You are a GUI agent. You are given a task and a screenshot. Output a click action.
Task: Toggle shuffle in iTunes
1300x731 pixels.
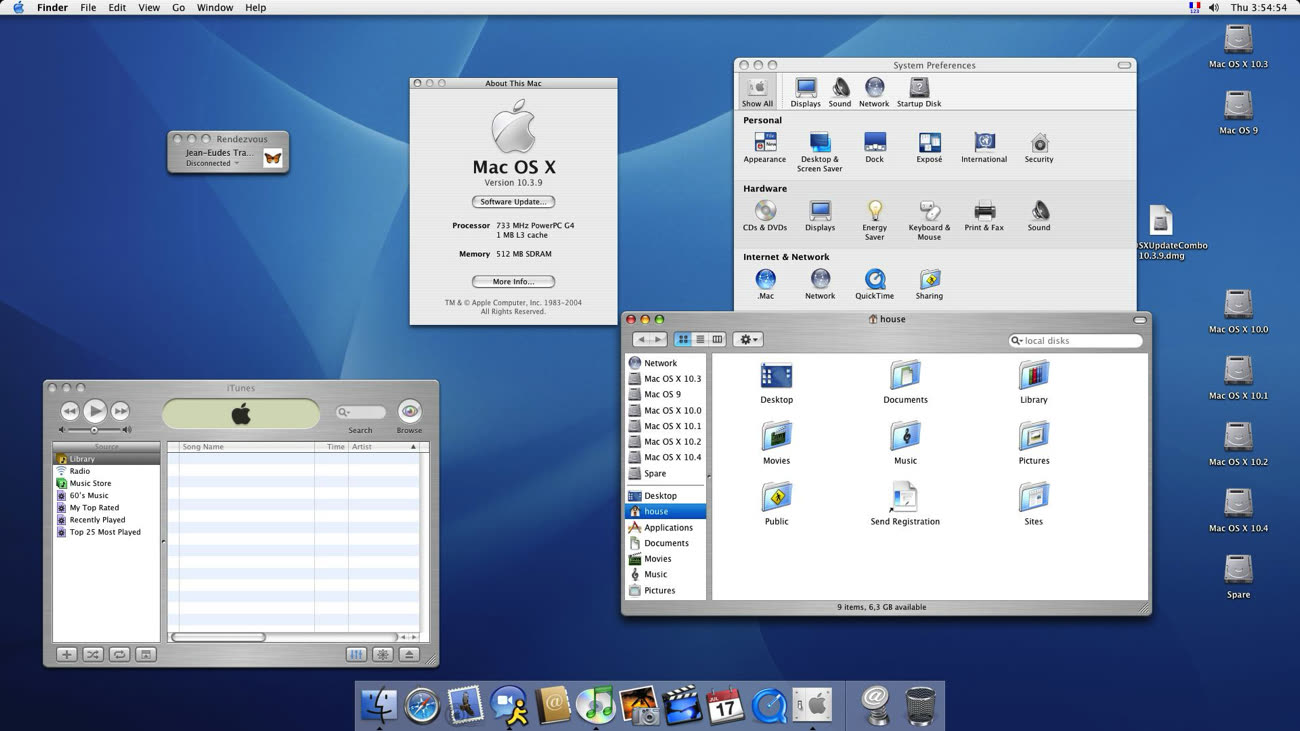click(92, 654)
